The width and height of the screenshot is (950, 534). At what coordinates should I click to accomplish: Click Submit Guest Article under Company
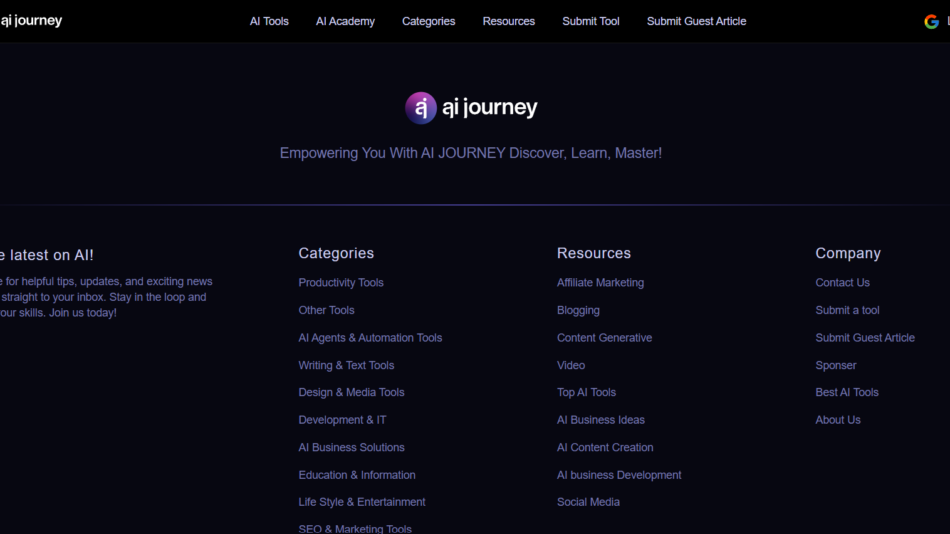tap(865, 338)
